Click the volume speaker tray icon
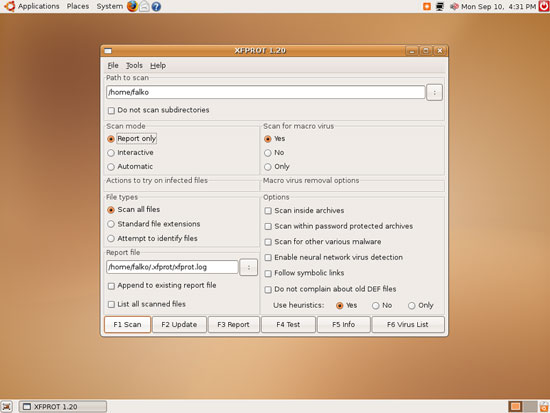 point(454,6)
